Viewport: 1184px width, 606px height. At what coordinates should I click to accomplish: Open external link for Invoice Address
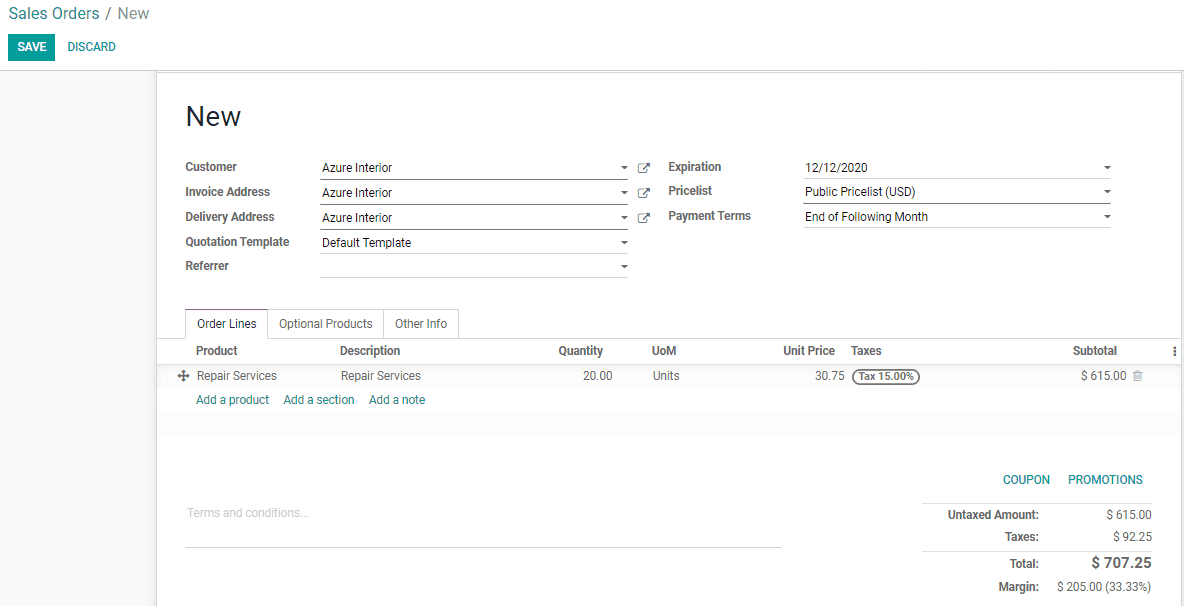643,193
